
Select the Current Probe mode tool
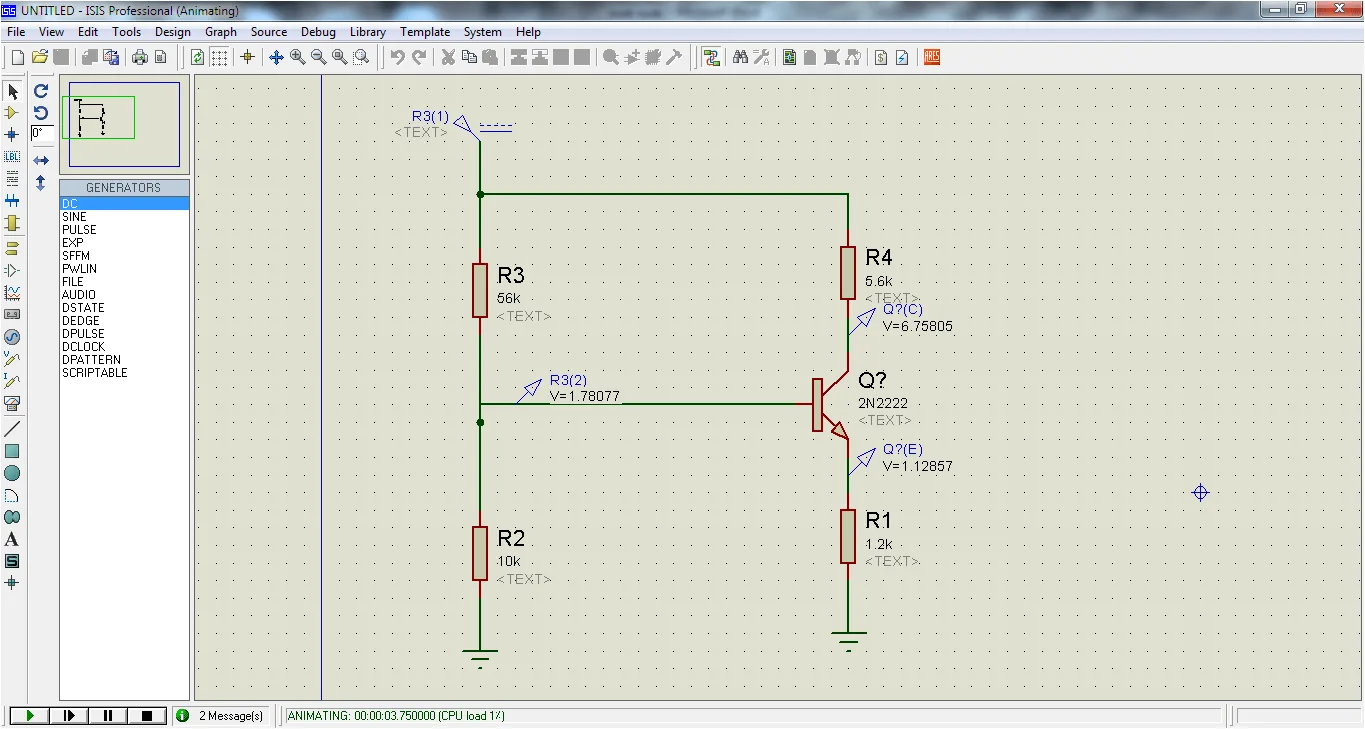[13, 381]
